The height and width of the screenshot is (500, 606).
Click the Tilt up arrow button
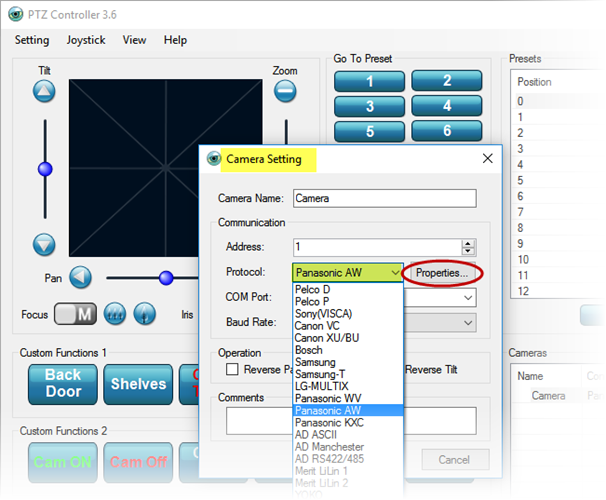[44, 91]
